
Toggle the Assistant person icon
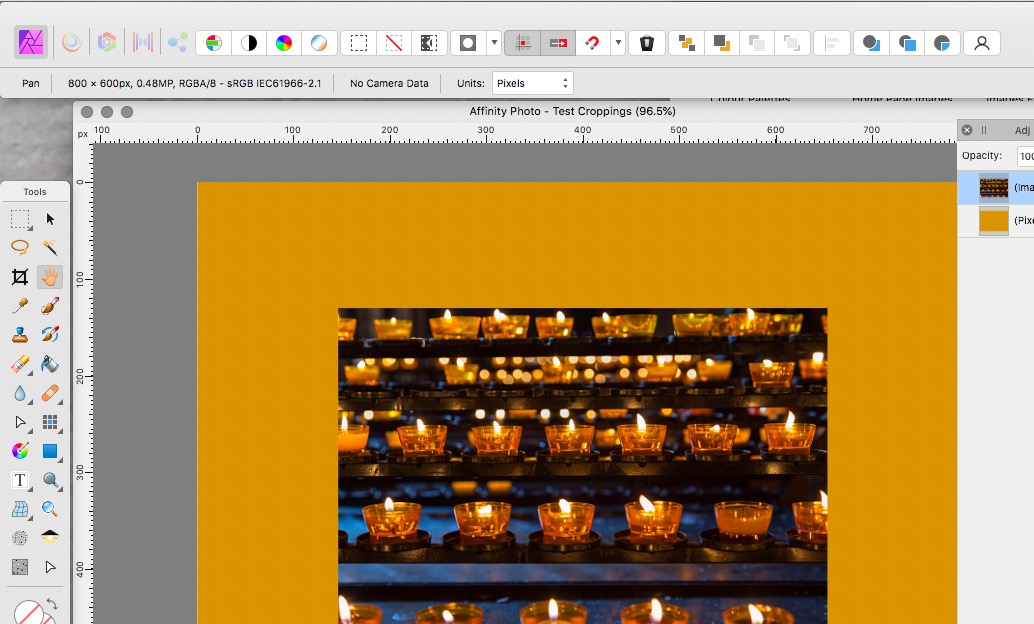[981, 42]
